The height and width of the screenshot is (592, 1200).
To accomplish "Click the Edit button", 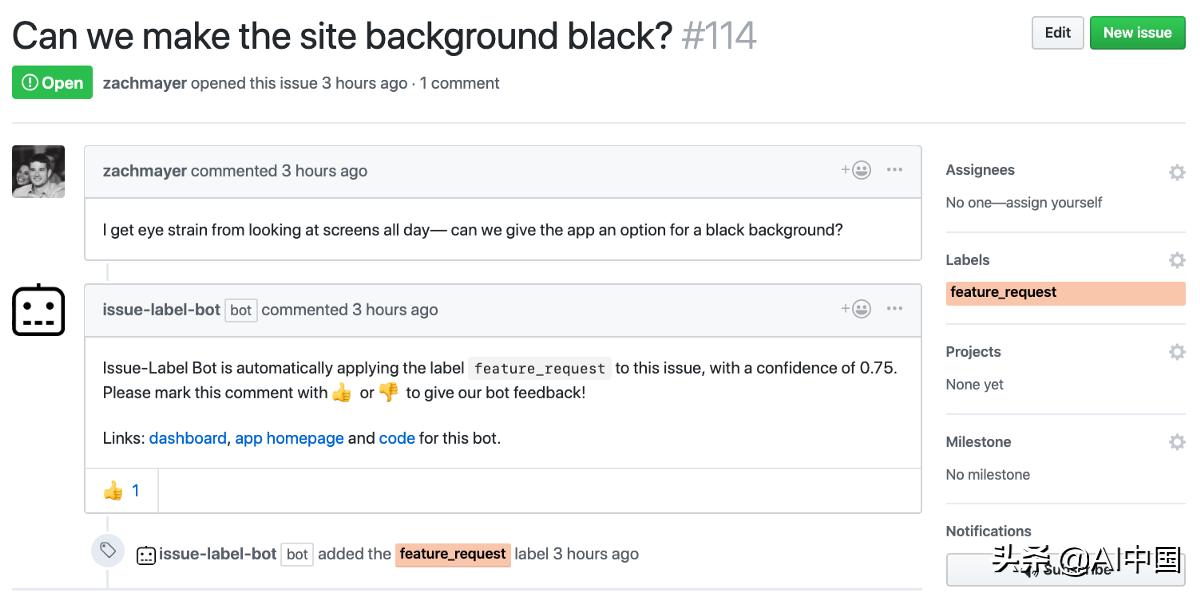I will pyautogui.click(x=1057, y=32).
